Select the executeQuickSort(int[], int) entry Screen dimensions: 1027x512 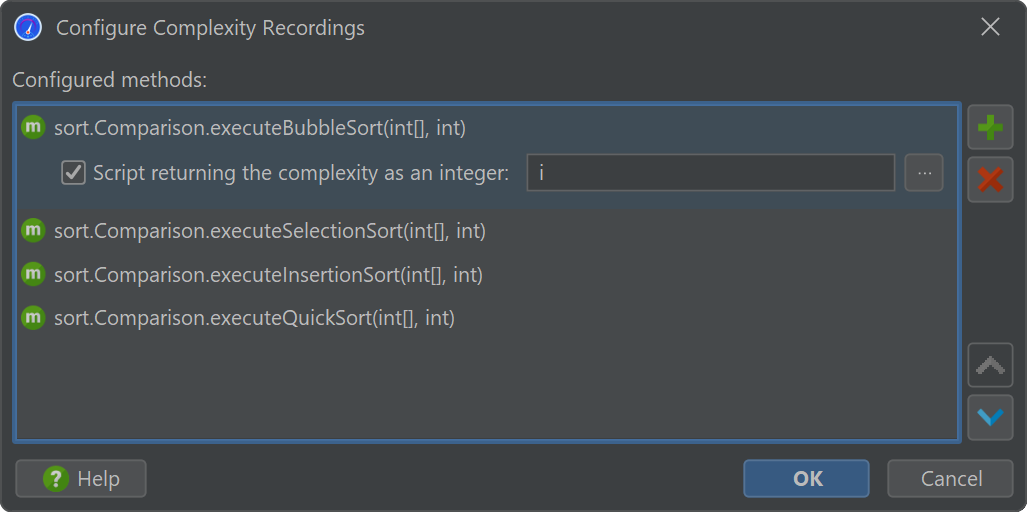point(487,318)
